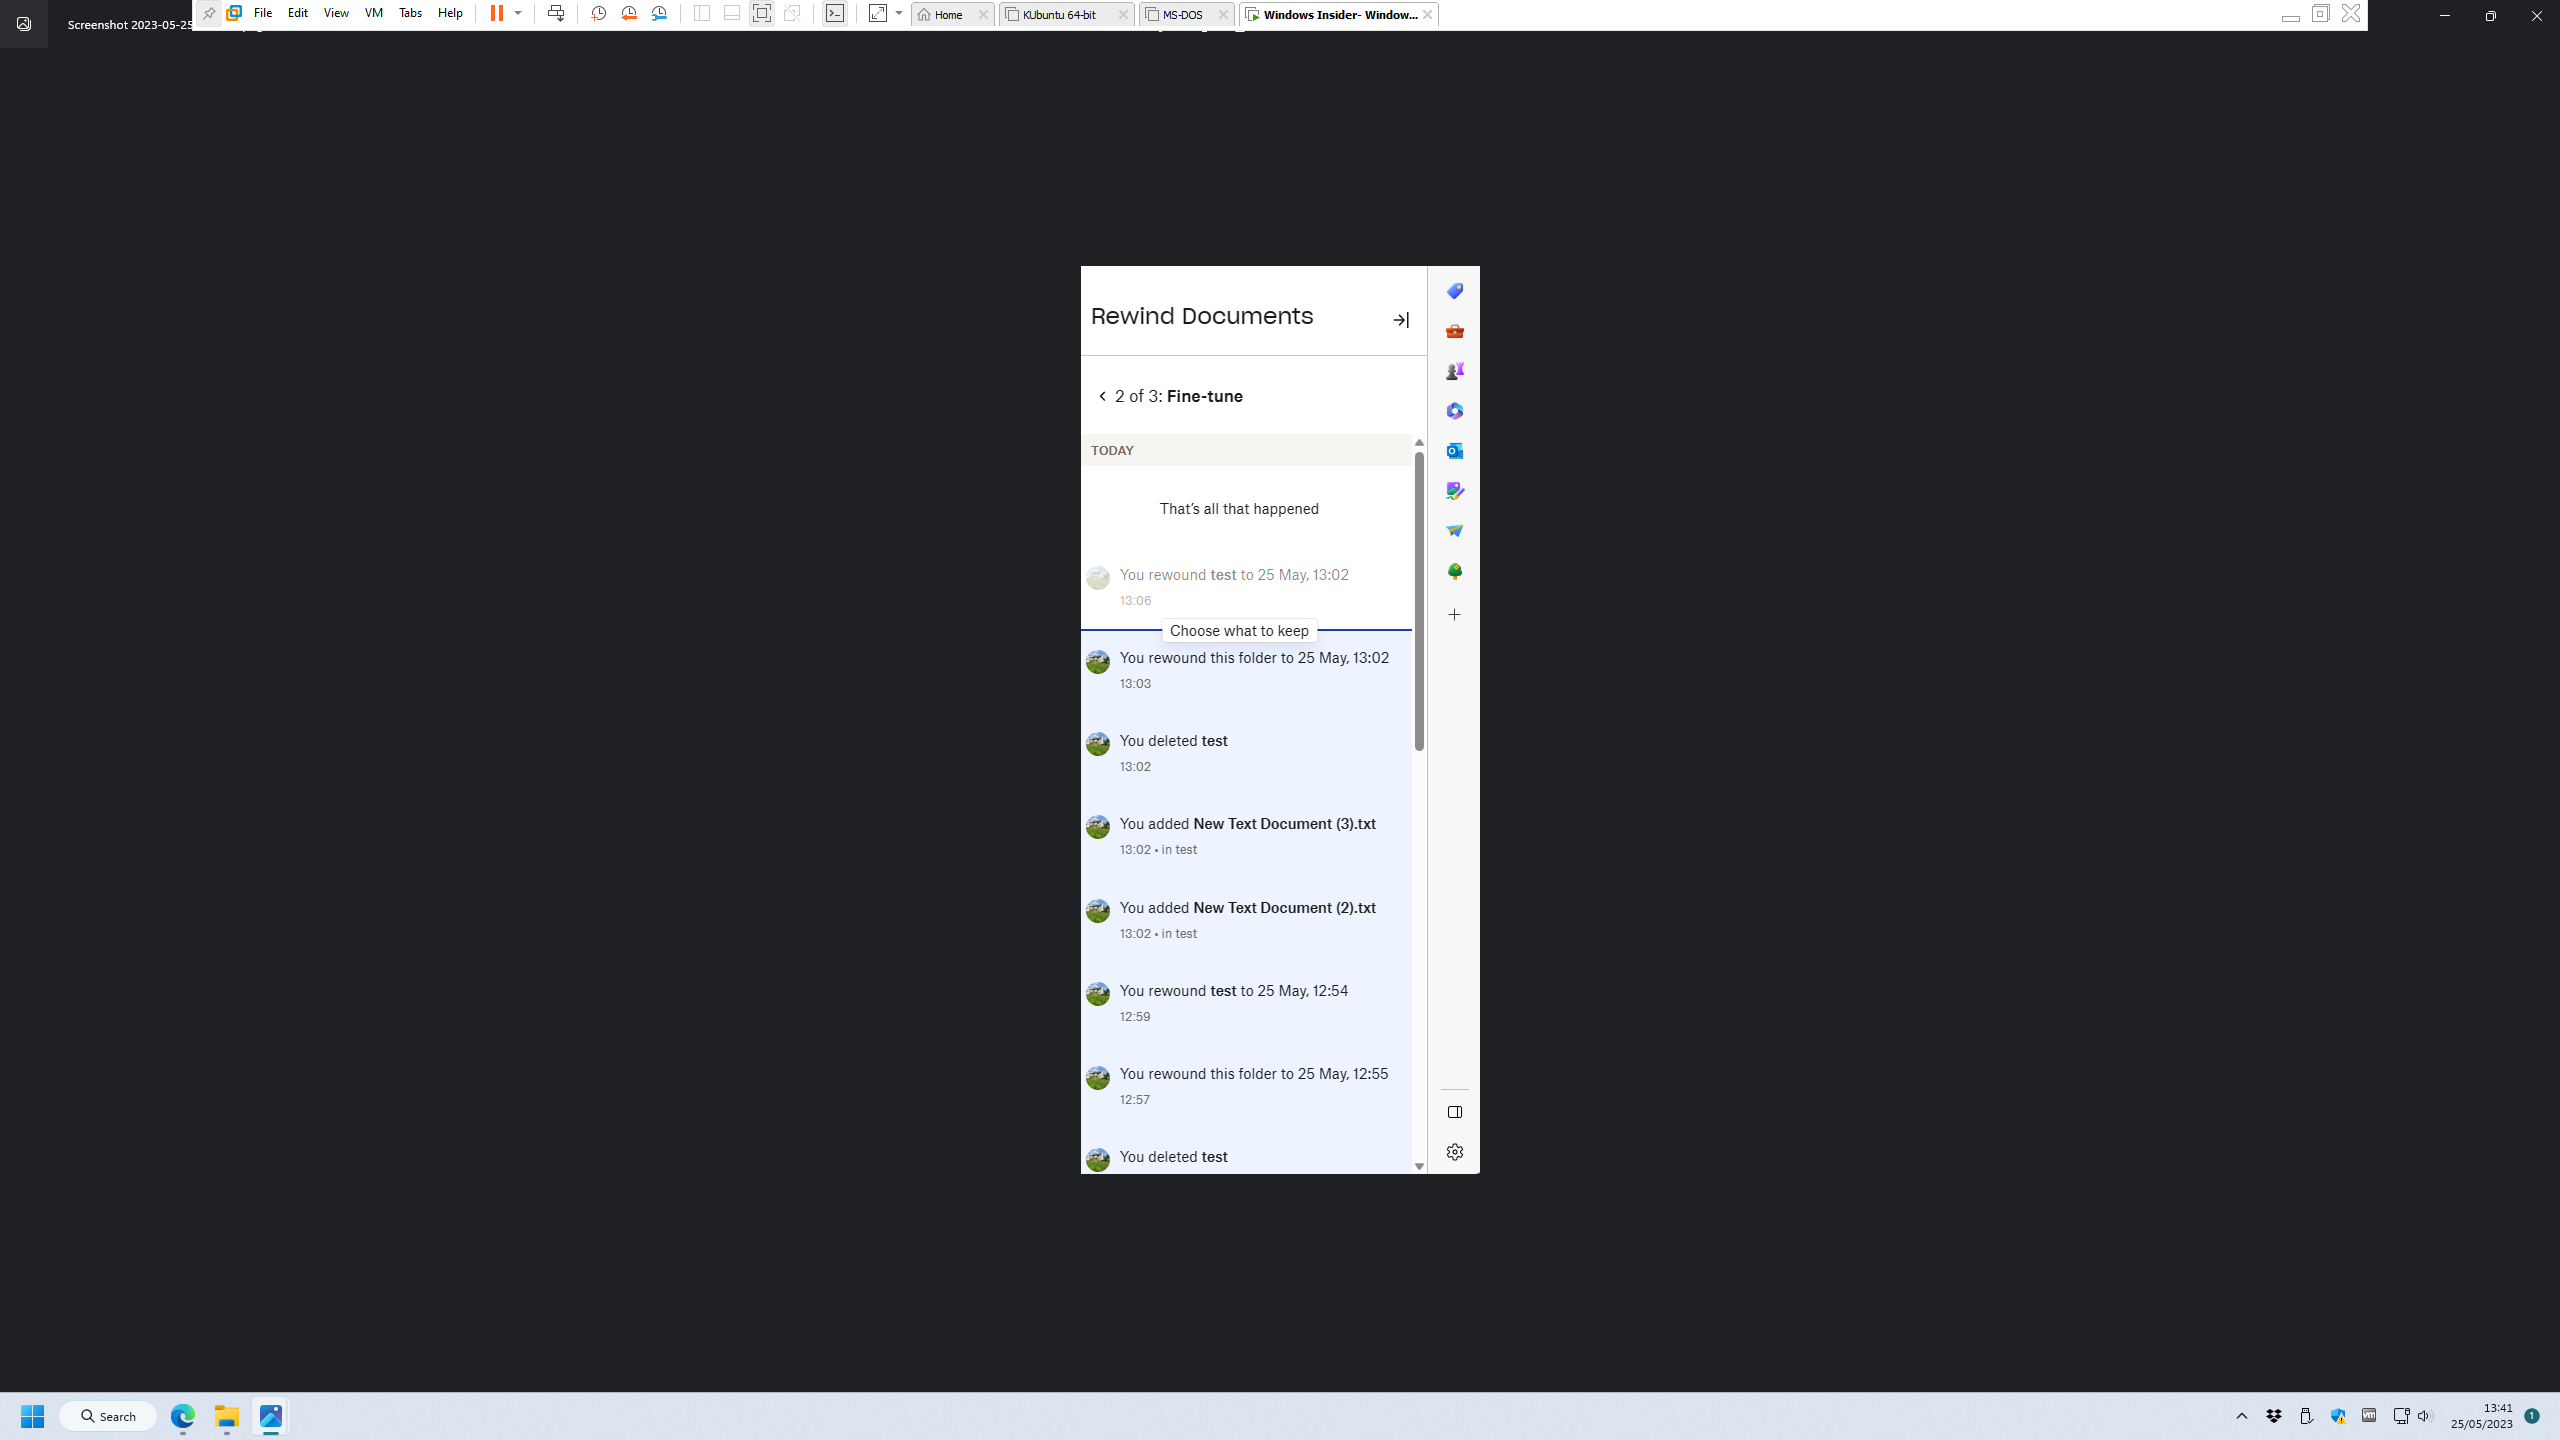Image resolution: width=2560 pixels, height=1440 pixels.
Task: Open the Games chess pieces icon
Action: 1455,371
